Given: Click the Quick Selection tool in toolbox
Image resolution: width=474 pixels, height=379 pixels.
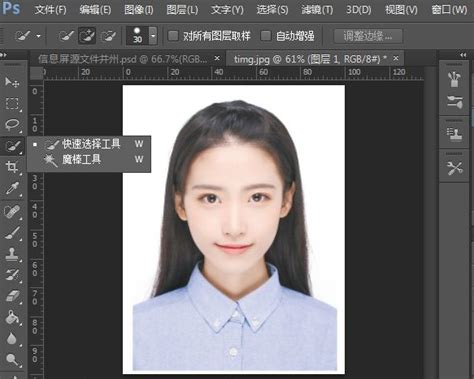Looking at the screenshot, I should [x=13, y=146].
